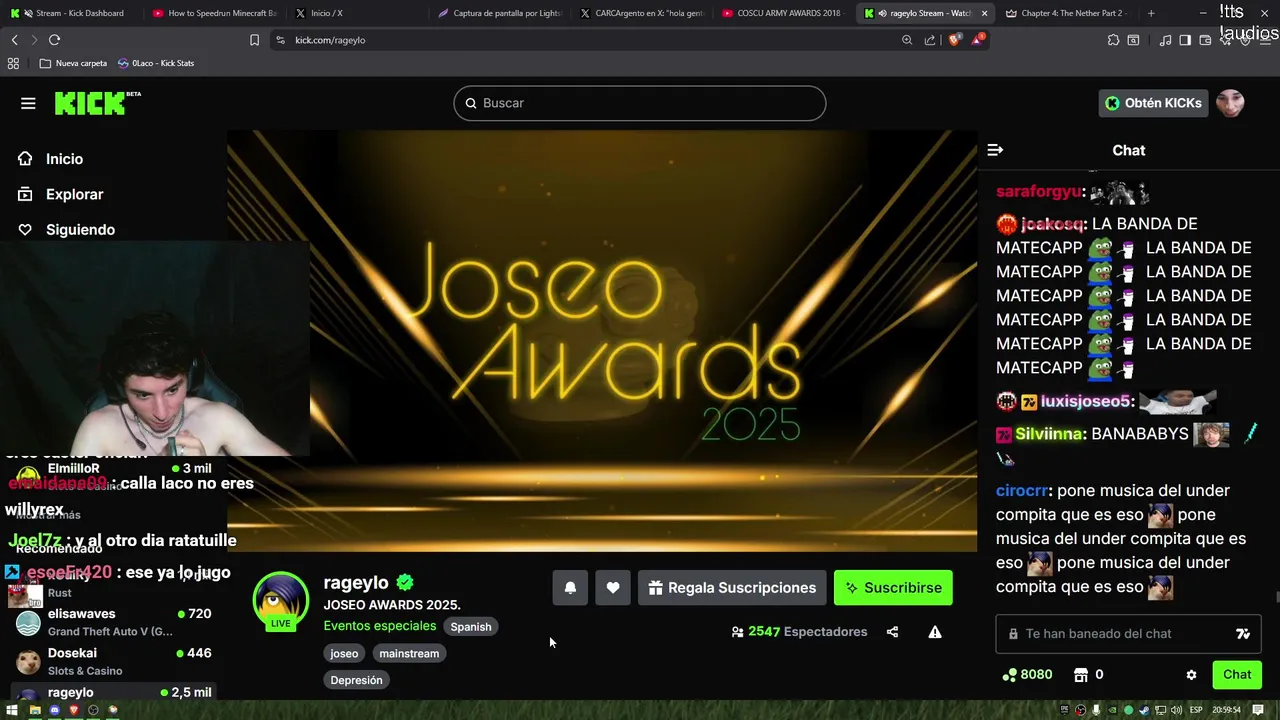Open the user profile avatar menu
Viewport: 1280px width, 720px height.
tap(1230, 103)
